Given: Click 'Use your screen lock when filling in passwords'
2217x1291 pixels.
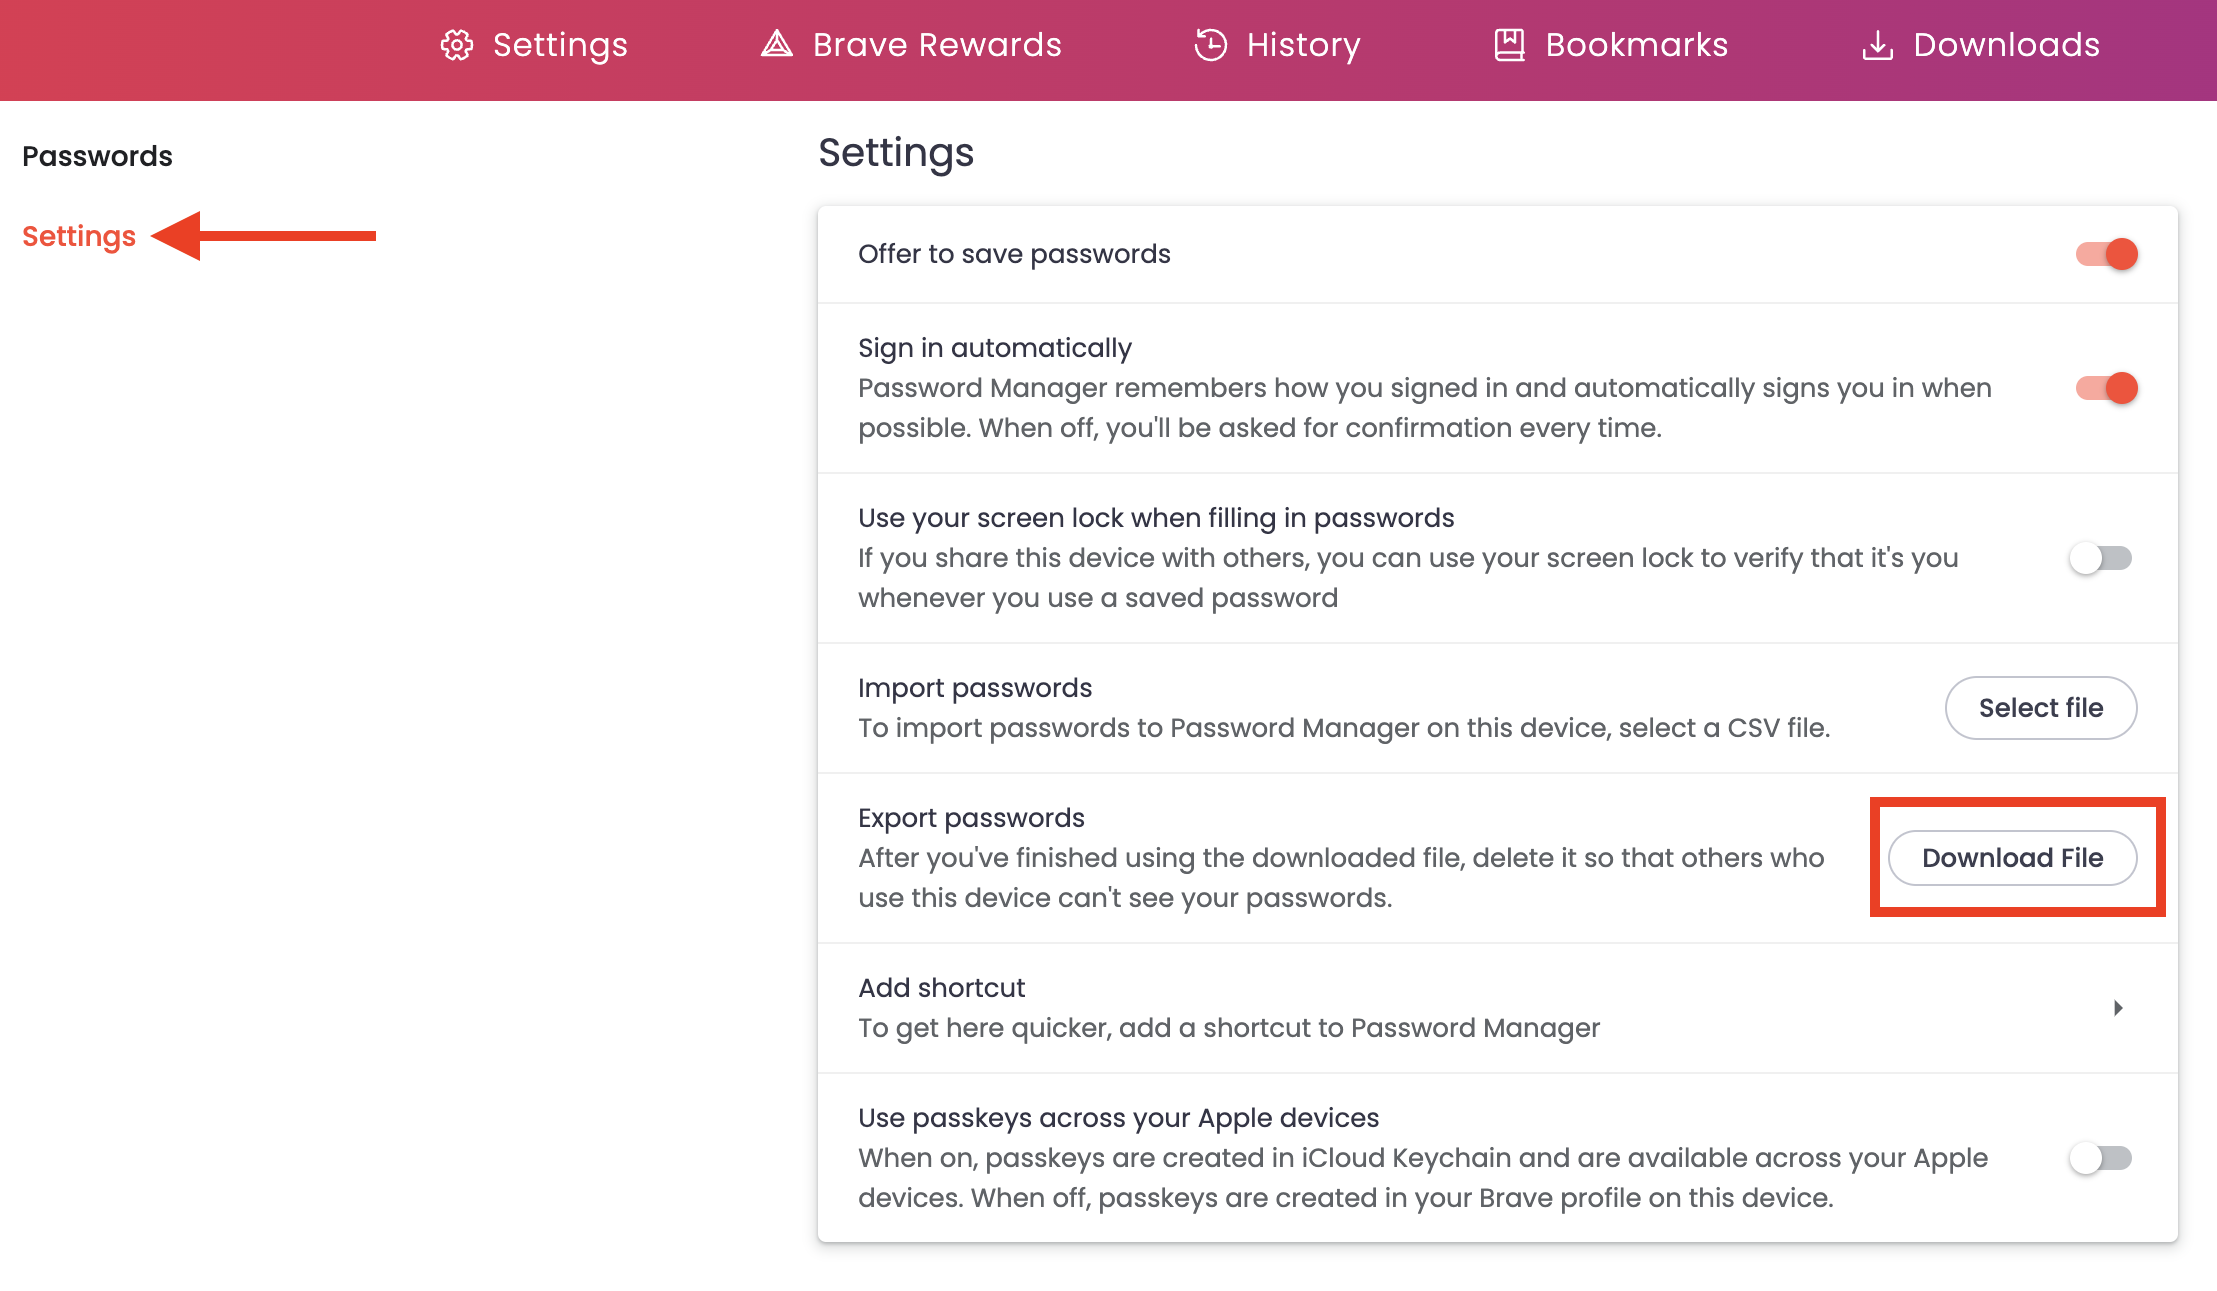Looking at the screenshot, I should pyautogui.click(x=1156, y=518).
